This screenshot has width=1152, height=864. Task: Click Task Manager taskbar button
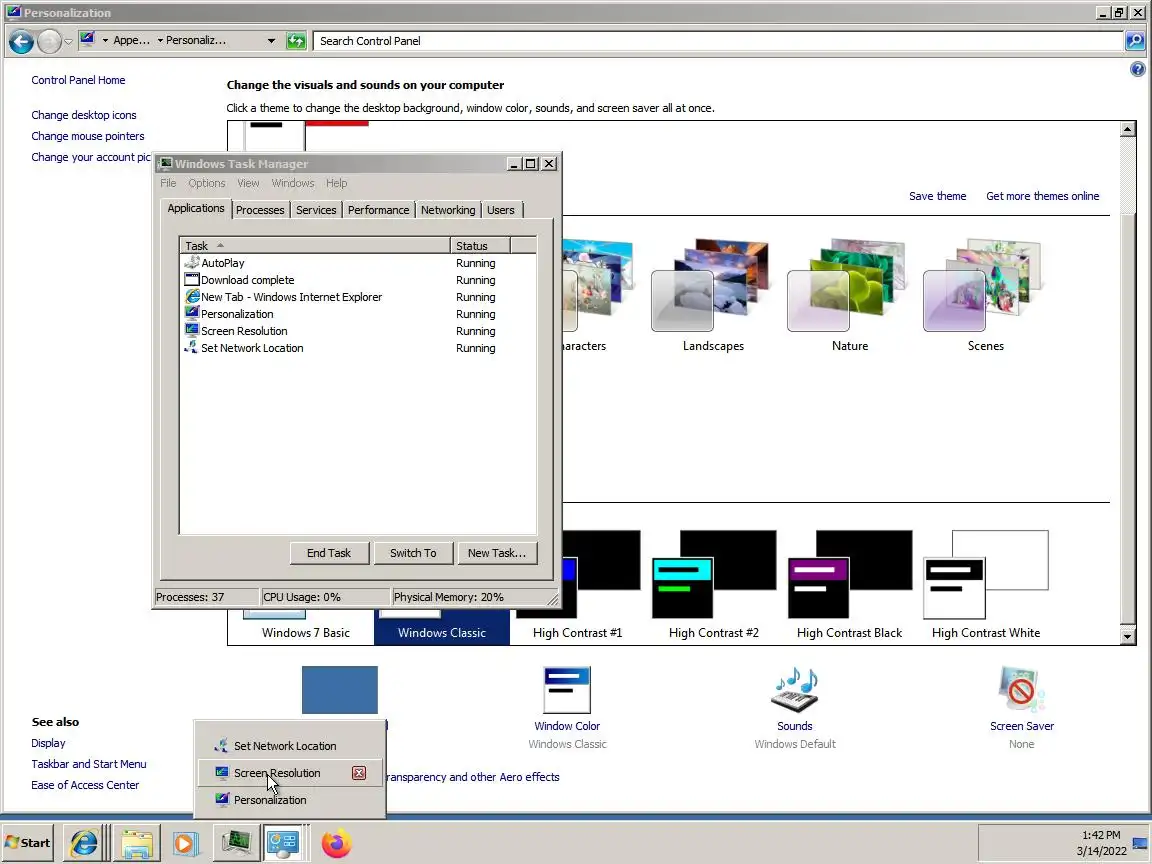tap(236, 843)
